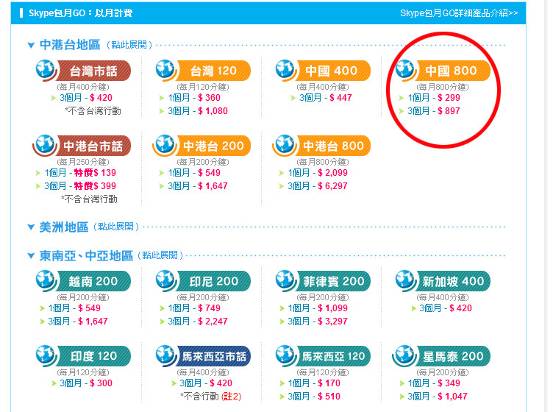Click the globe icon beside 星馬泰 200
The width and height of the screenshot is (553, 412).
point(404,355)
